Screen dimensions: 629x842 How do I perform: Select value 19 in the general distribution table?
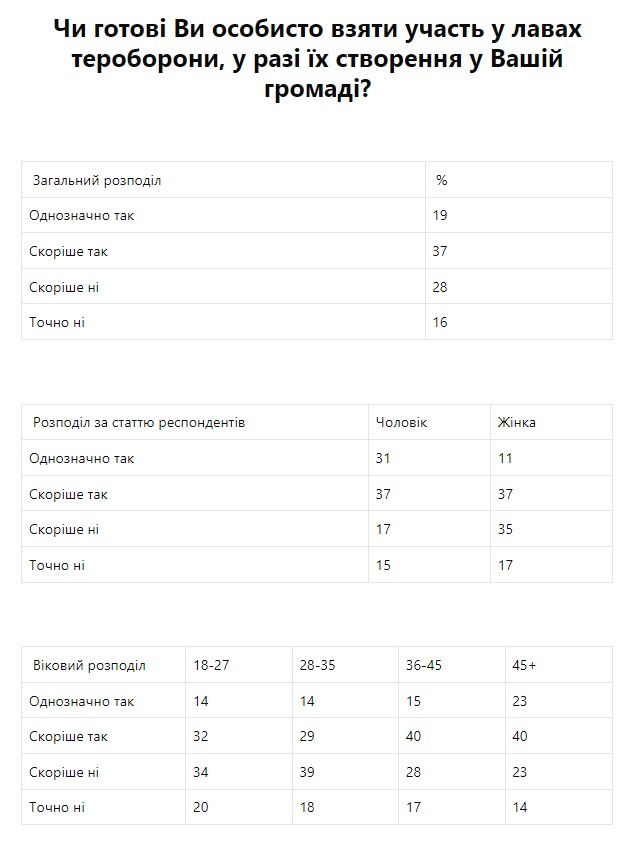[440, 216]
